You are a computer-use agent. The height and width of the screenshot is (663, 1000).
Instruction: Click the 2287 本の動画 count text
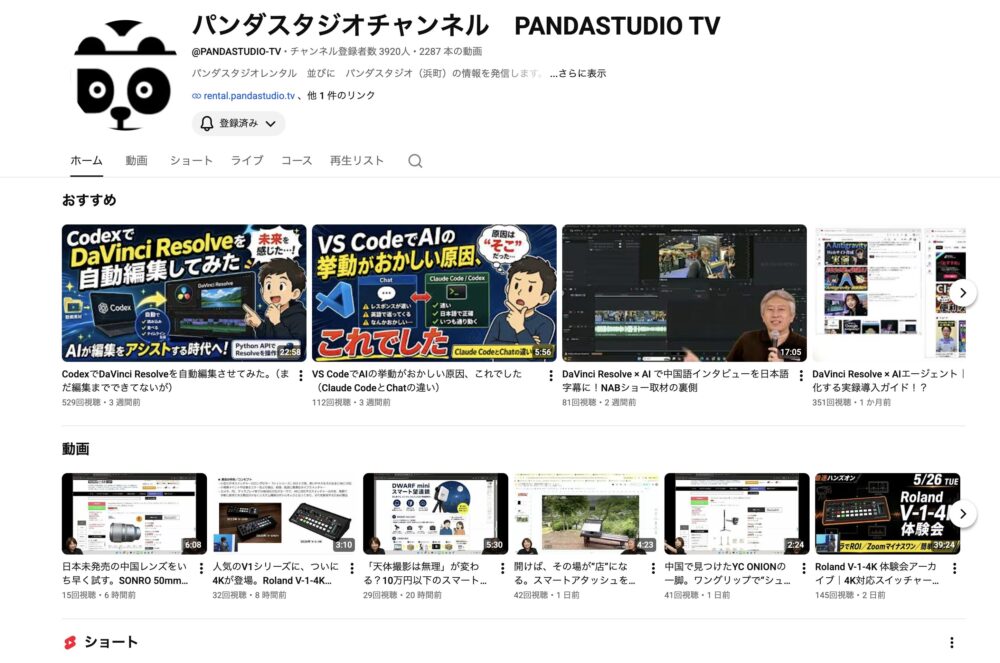coord(450,52)
